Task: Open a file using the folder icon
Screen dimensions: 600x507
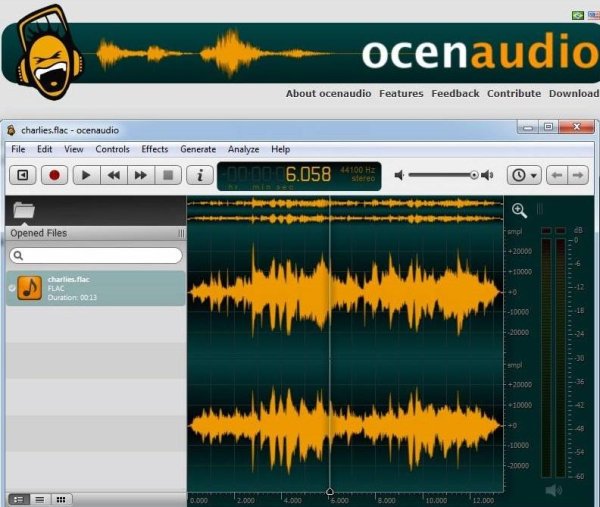Action: click(x=24, y=210)
